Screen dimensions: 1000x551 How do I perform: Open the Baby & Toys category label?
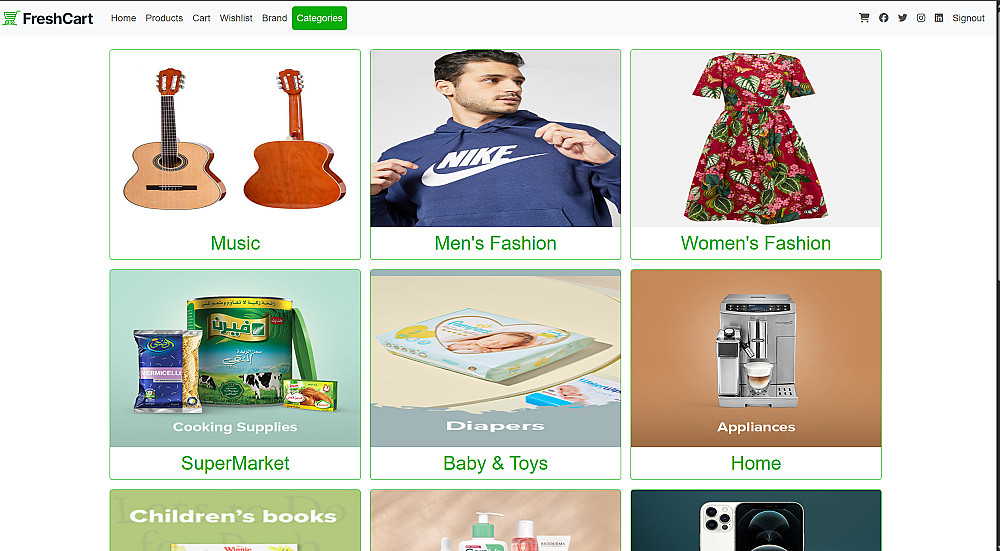click(x=496, y=463)
